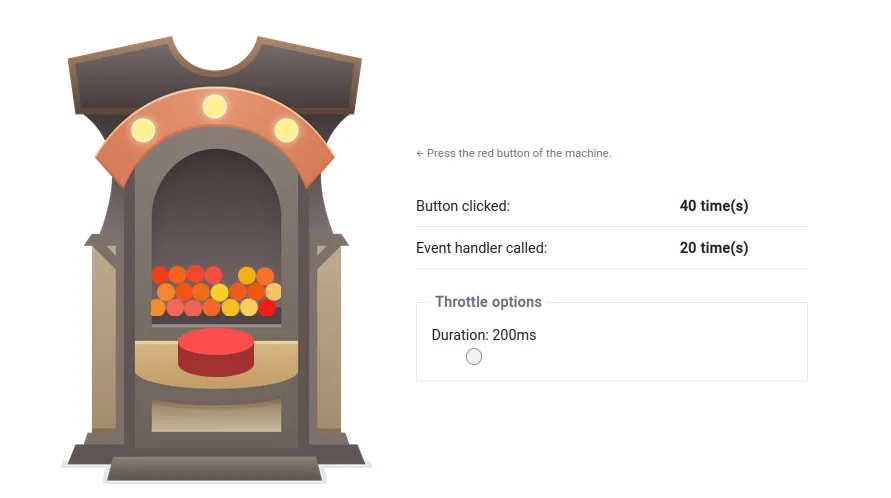The image size is (891, 498).
Task: Click the half-visible pale ball ending the middle row
Action: 273,292
